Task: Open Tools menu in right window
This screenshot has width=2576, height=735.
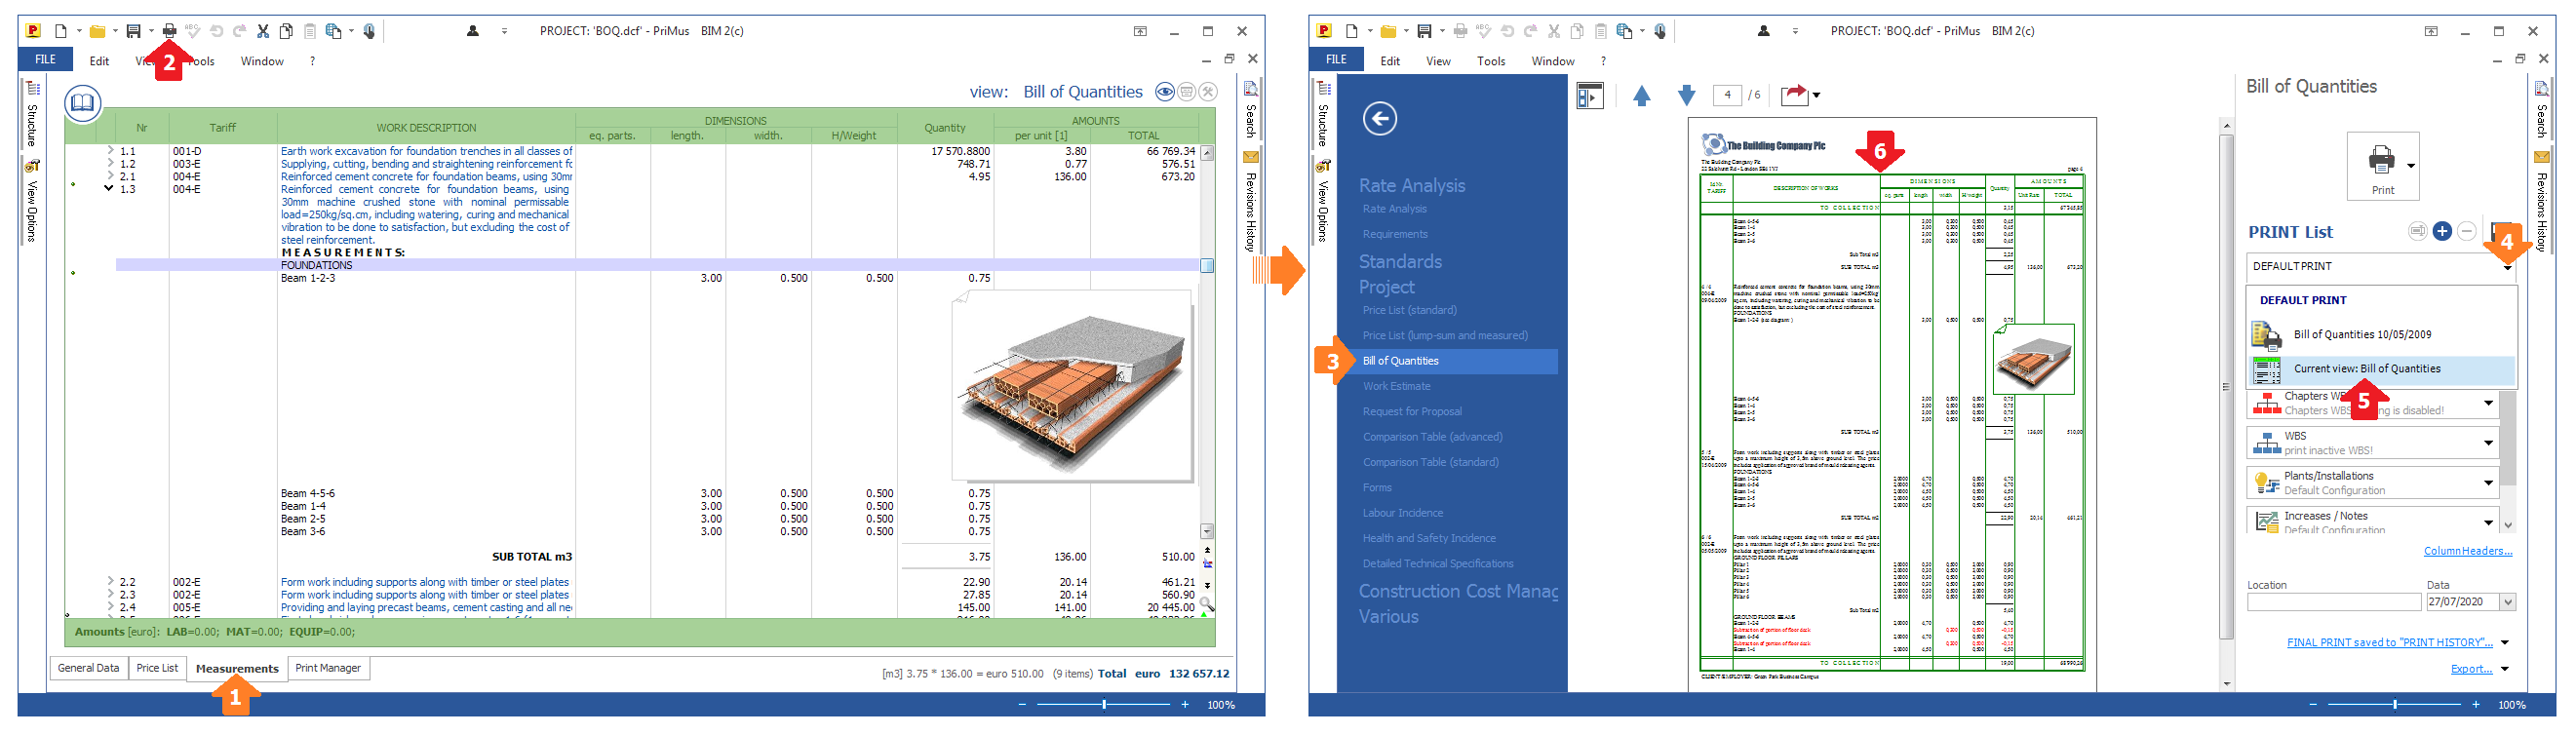Action: [x=1491, y=61]
